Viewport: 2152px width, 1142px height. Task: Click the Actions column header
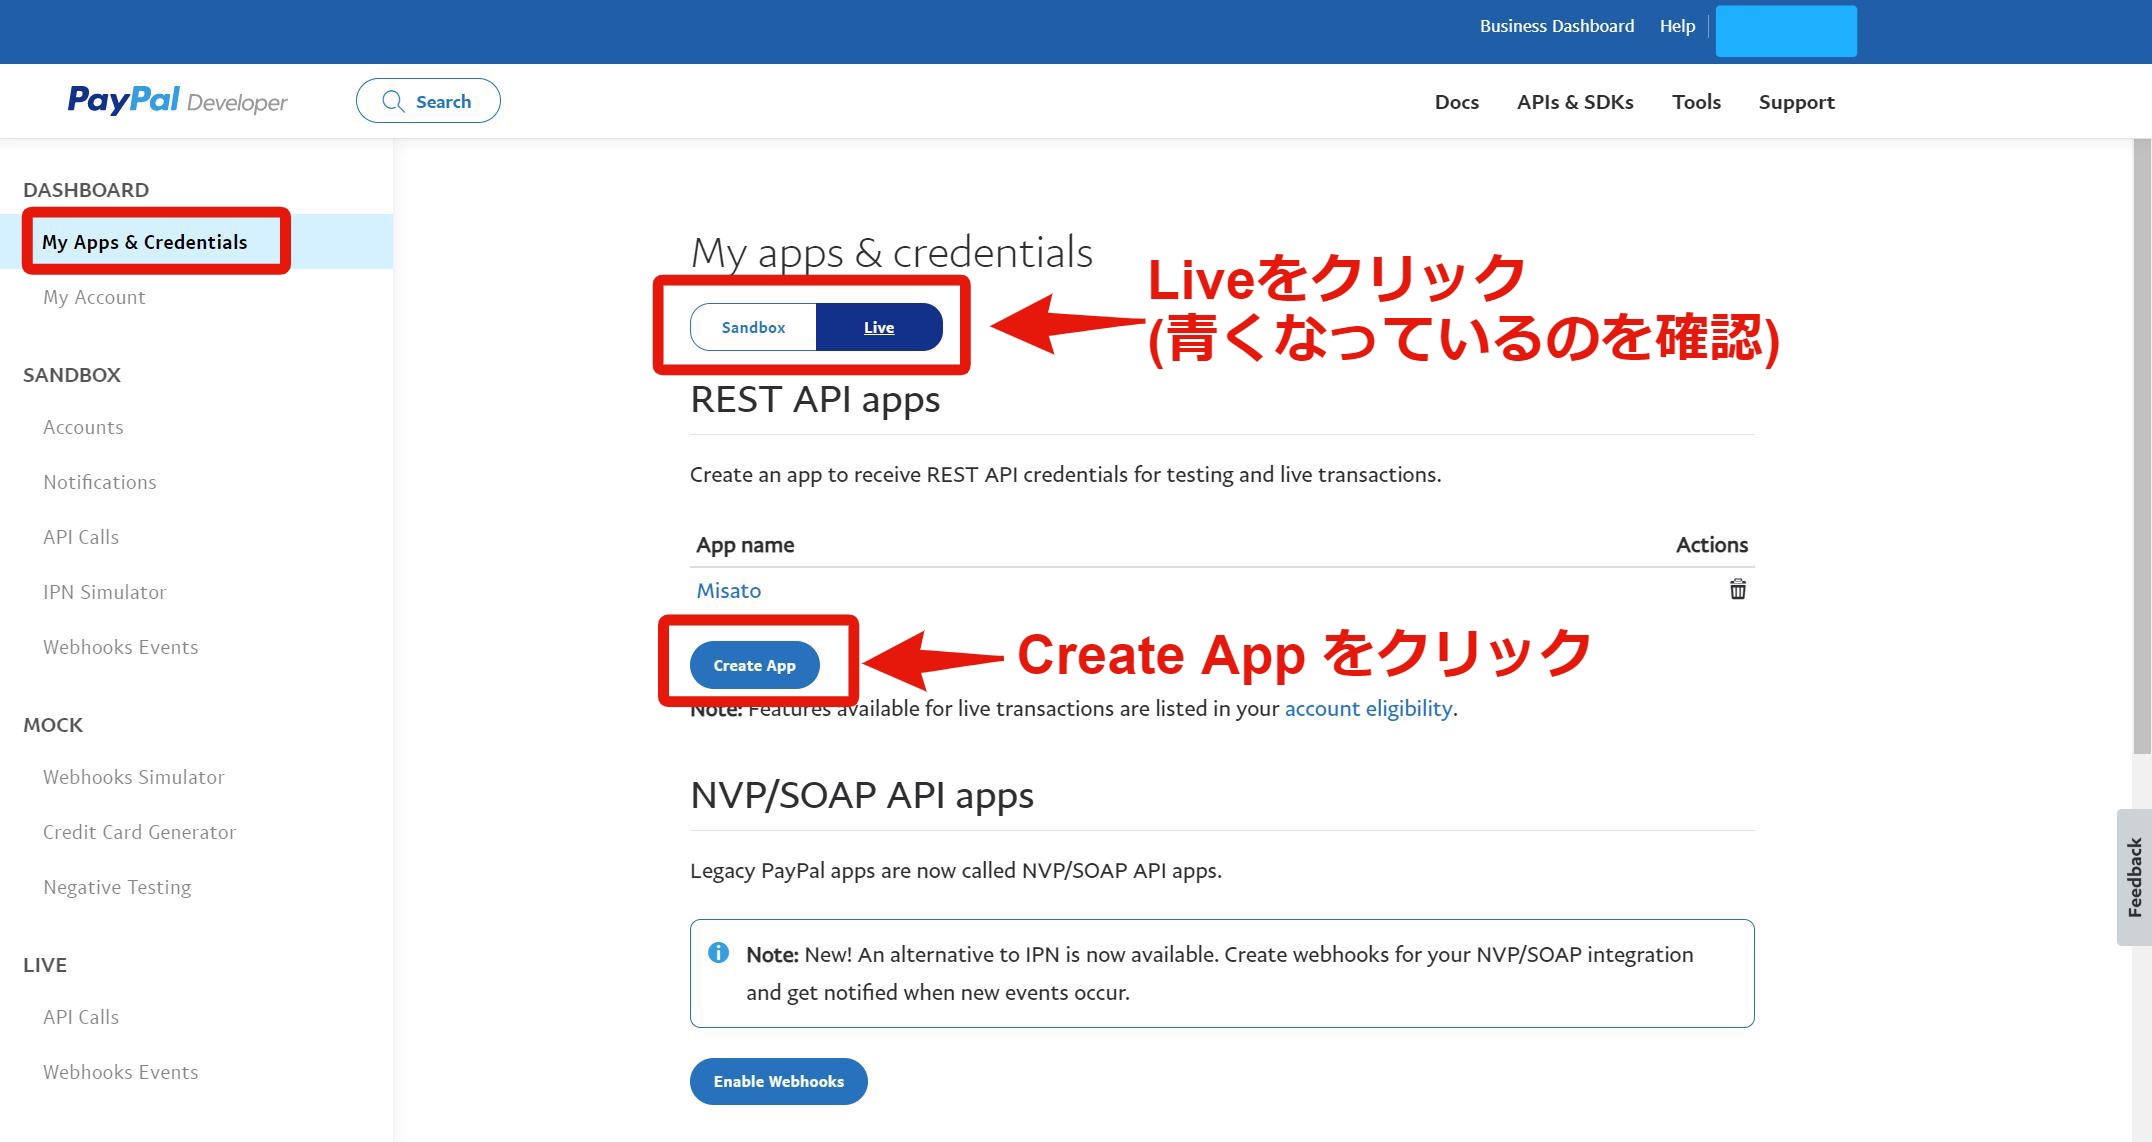pos(1712,545)
